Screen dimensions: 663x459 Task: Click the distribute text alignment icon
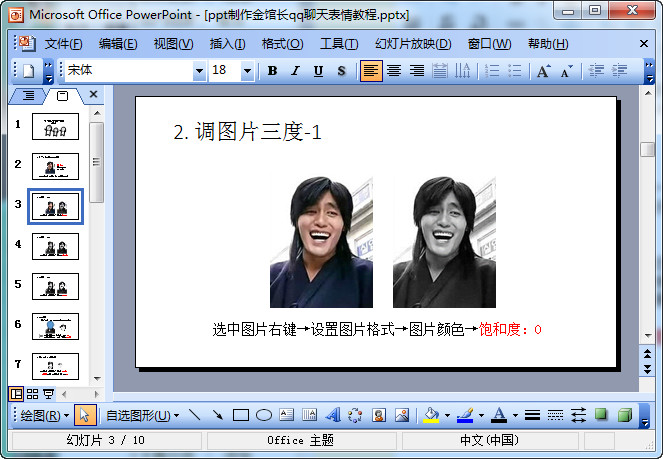tap(440, 71)
